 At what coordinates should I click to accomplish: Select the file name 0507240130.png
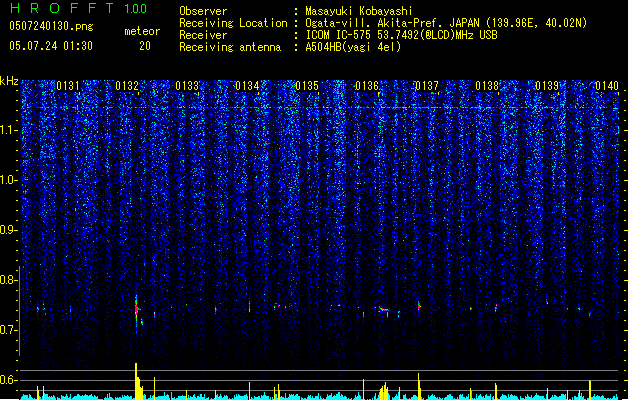pos(51,26)
